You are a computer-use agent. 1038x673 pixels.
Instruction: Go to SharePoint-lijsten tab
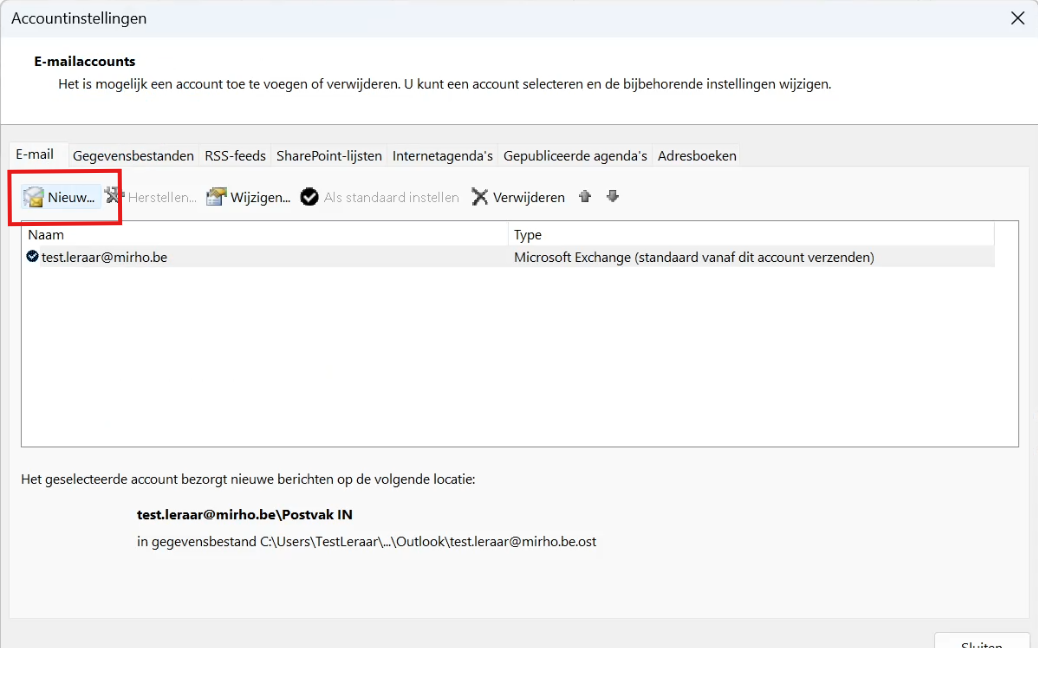tap(329, 156)
